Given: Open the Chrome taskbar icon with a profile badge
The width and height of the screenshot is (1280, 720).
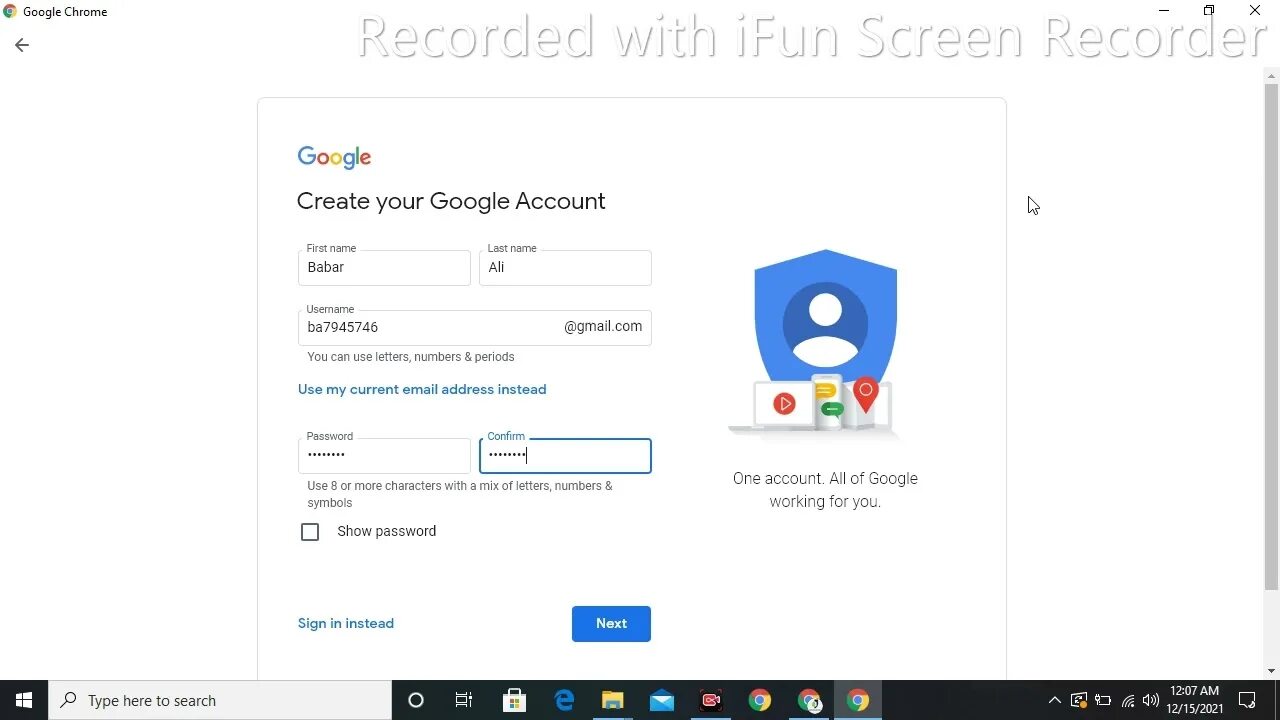Looking at the screenshot, I should click(x=809, y=700).
